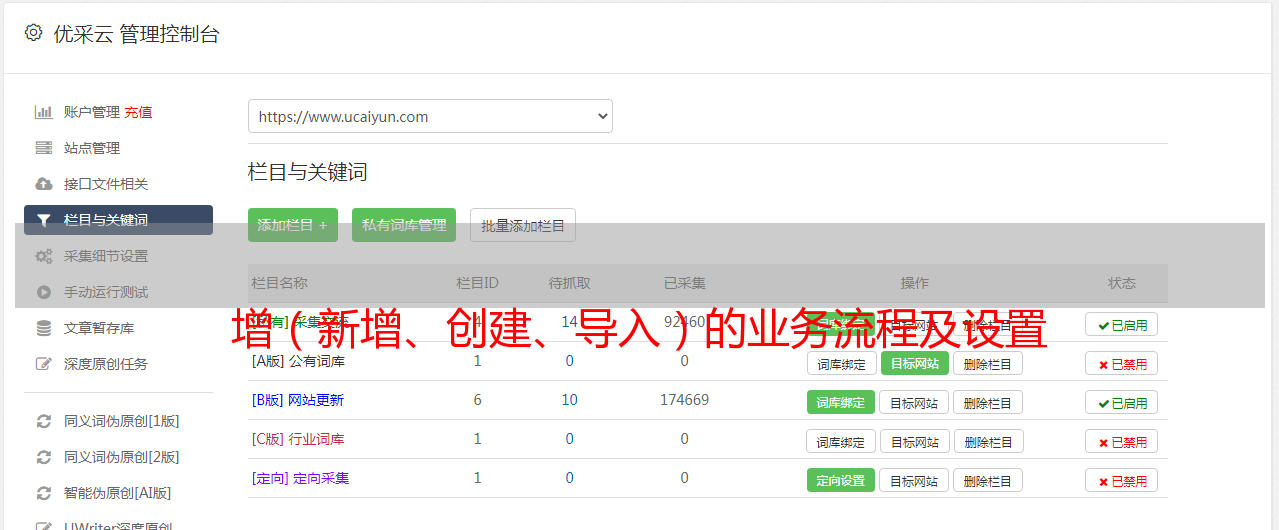The width and height of the screenshot is (1279, 530).
Task: Open 手动运行测试 via its play icon
Action: tap(43, 292)
